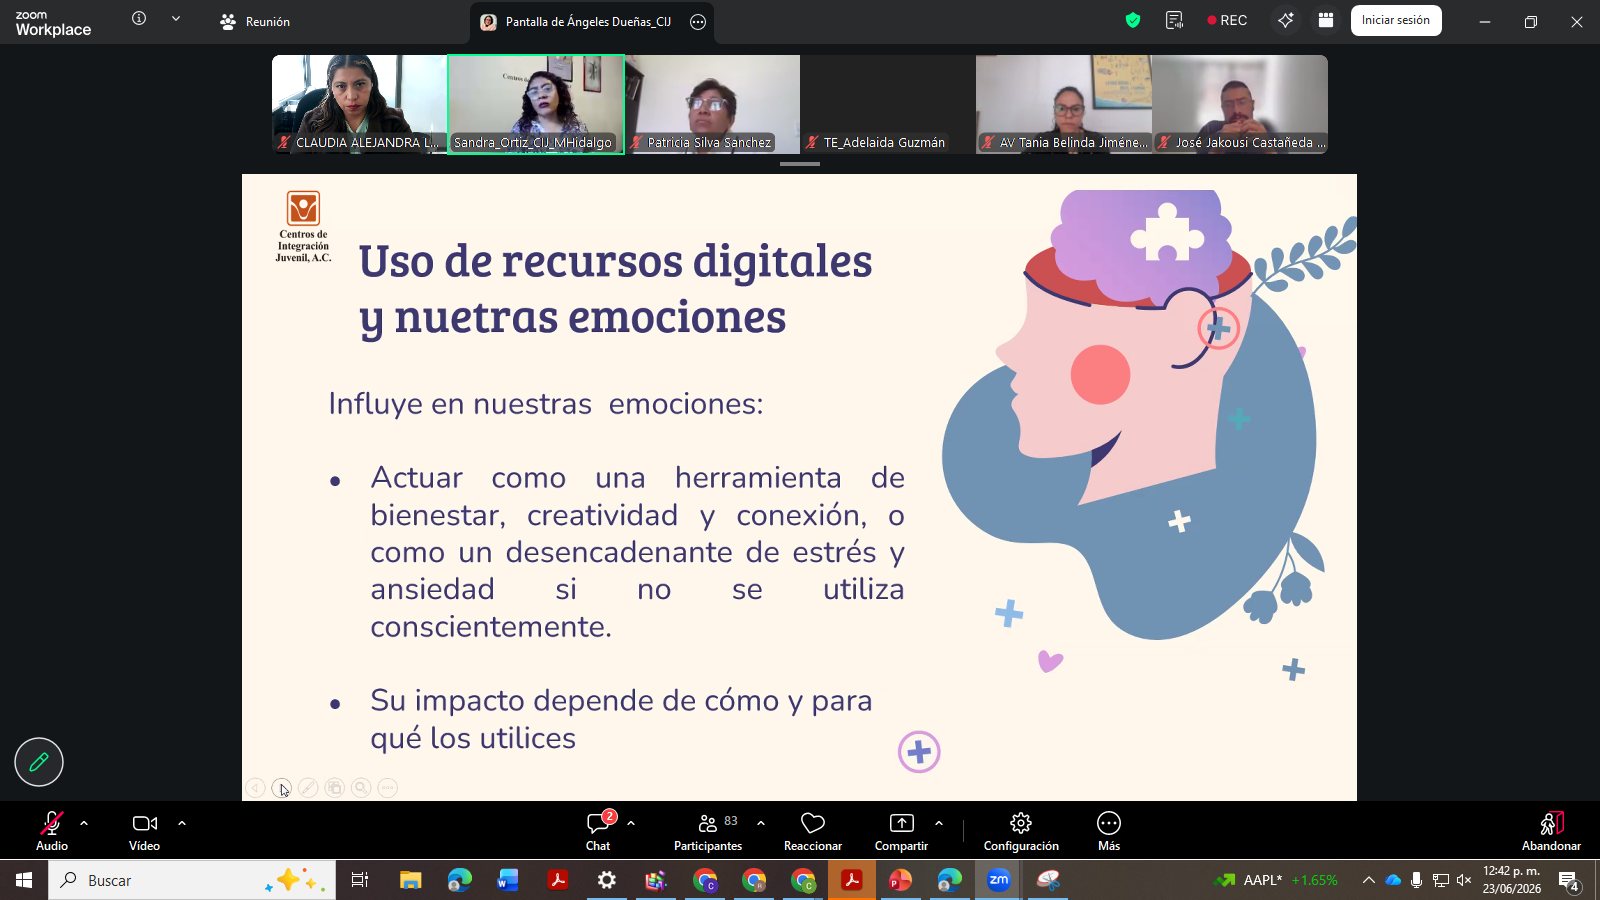Expand the chevron next to Participantes
Screen dimensions: 1600x900
pos(761,823)
